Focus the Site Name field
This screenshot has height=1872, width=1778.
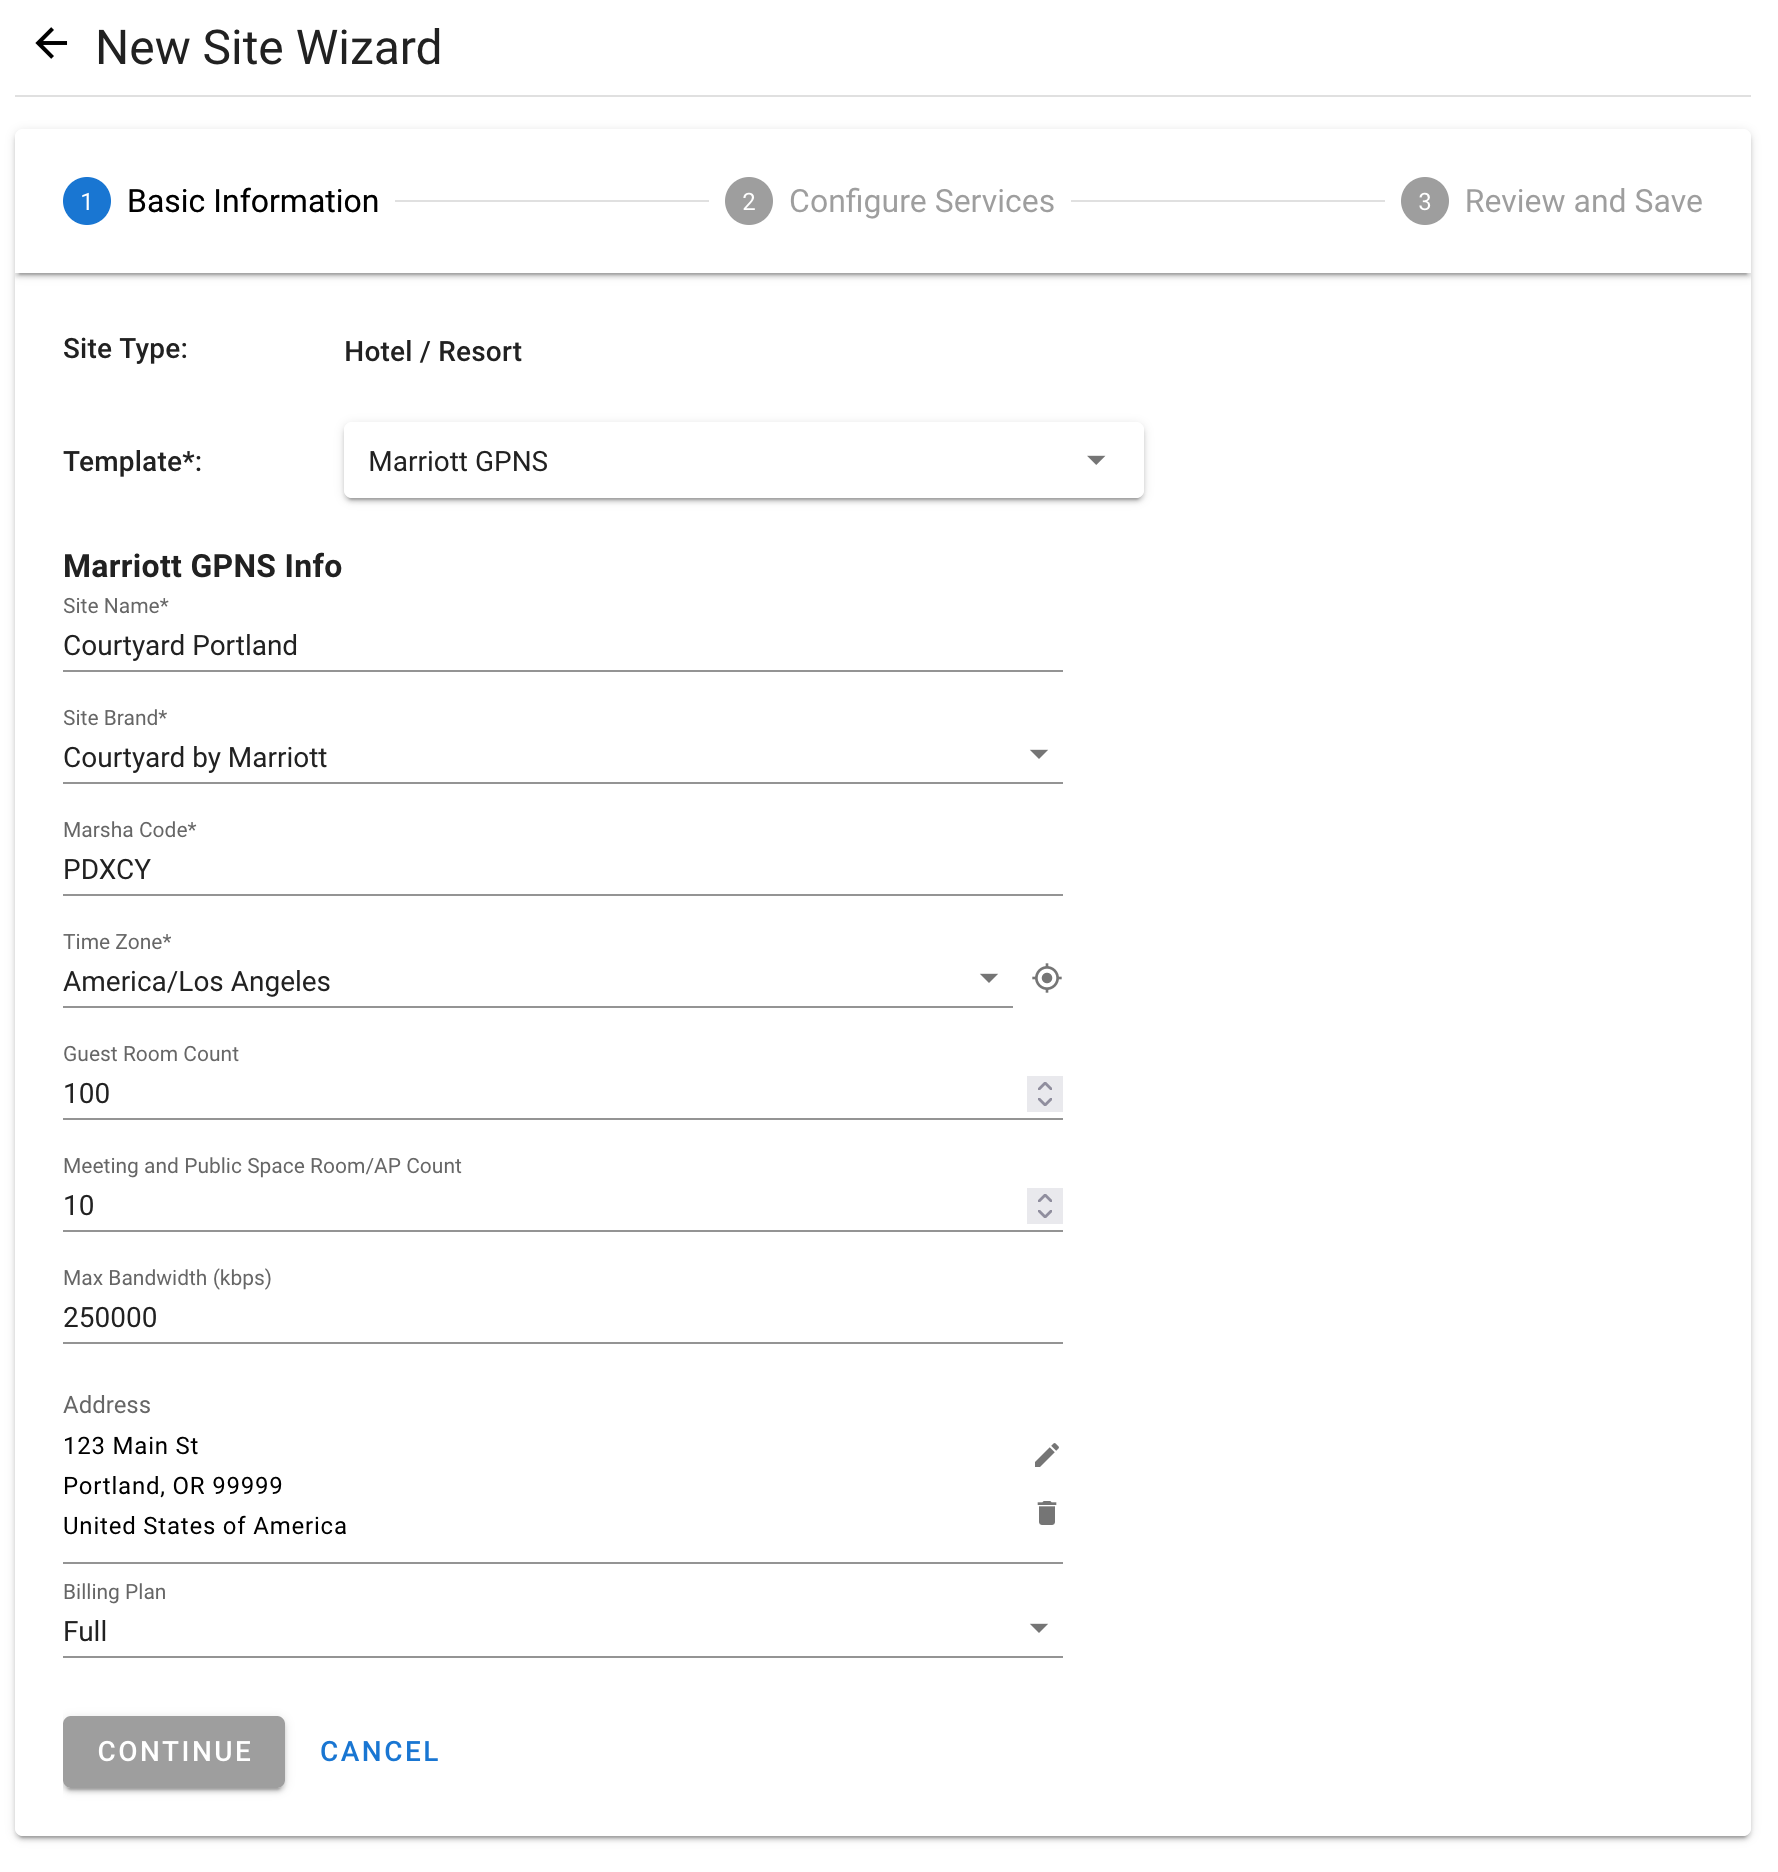click(562, 645)
